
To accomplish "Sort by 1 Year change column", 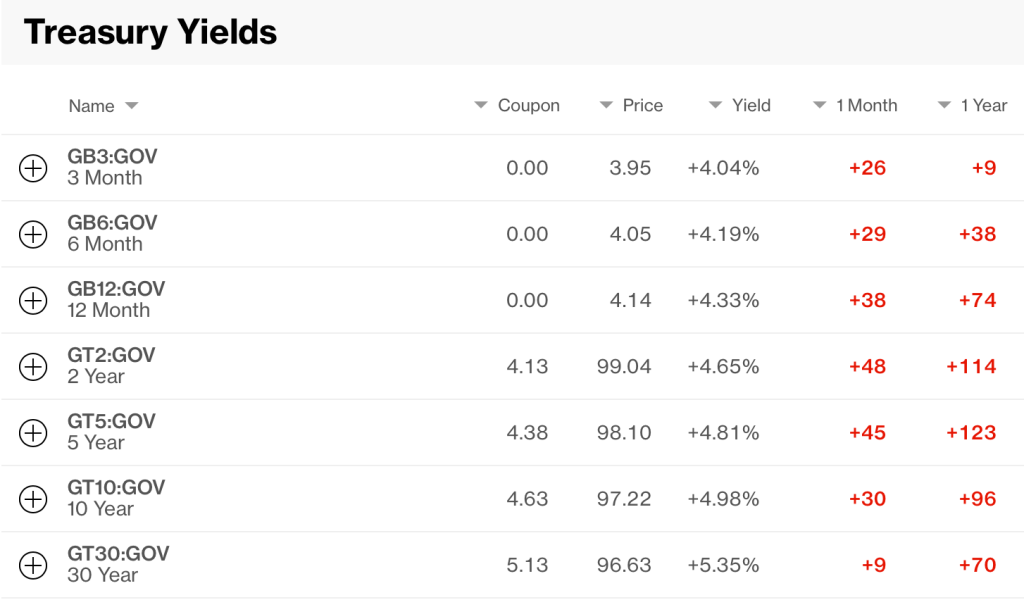I will pos(972,105).
